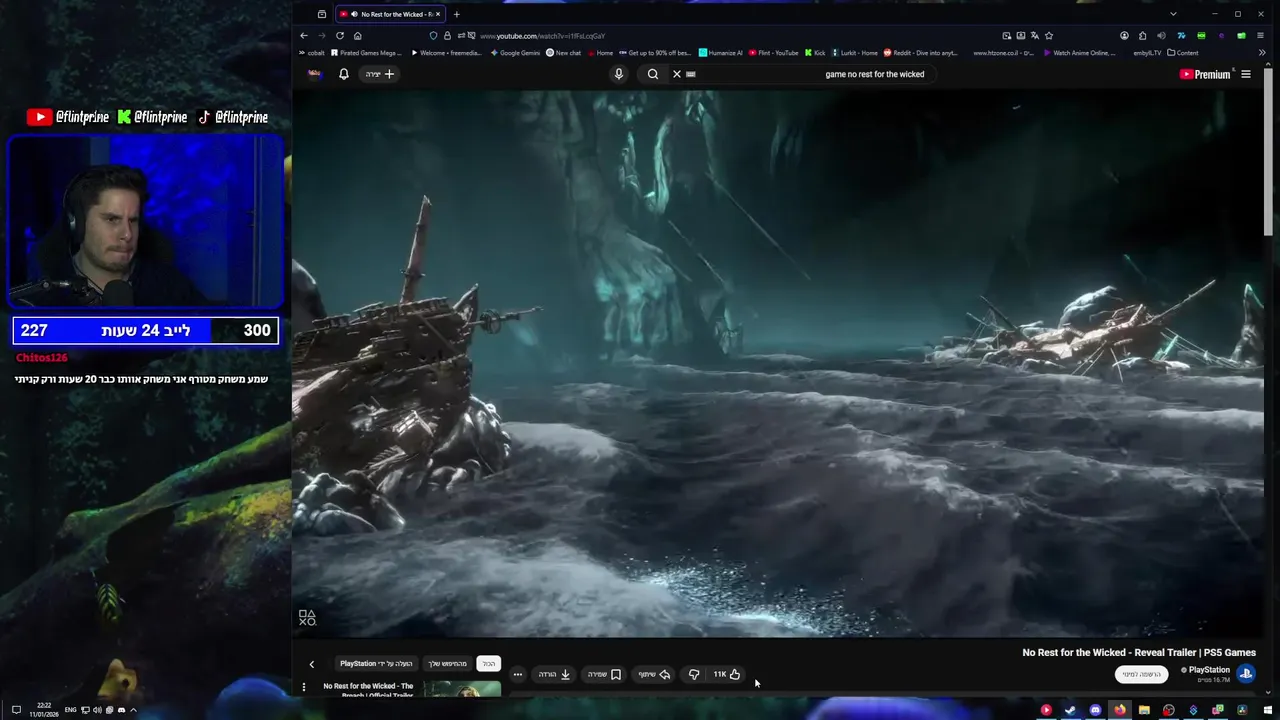Open more actions three-dots menu
The image size is (1280, 720).
tap(518, 674)
